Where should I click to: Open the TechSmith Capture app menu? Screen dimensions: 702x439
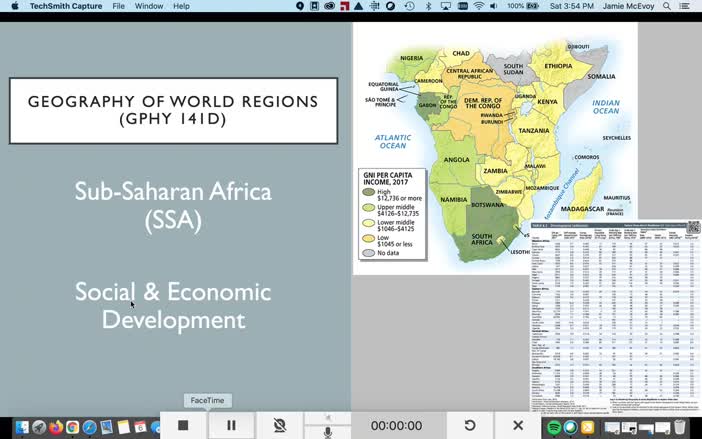(66, 6)
